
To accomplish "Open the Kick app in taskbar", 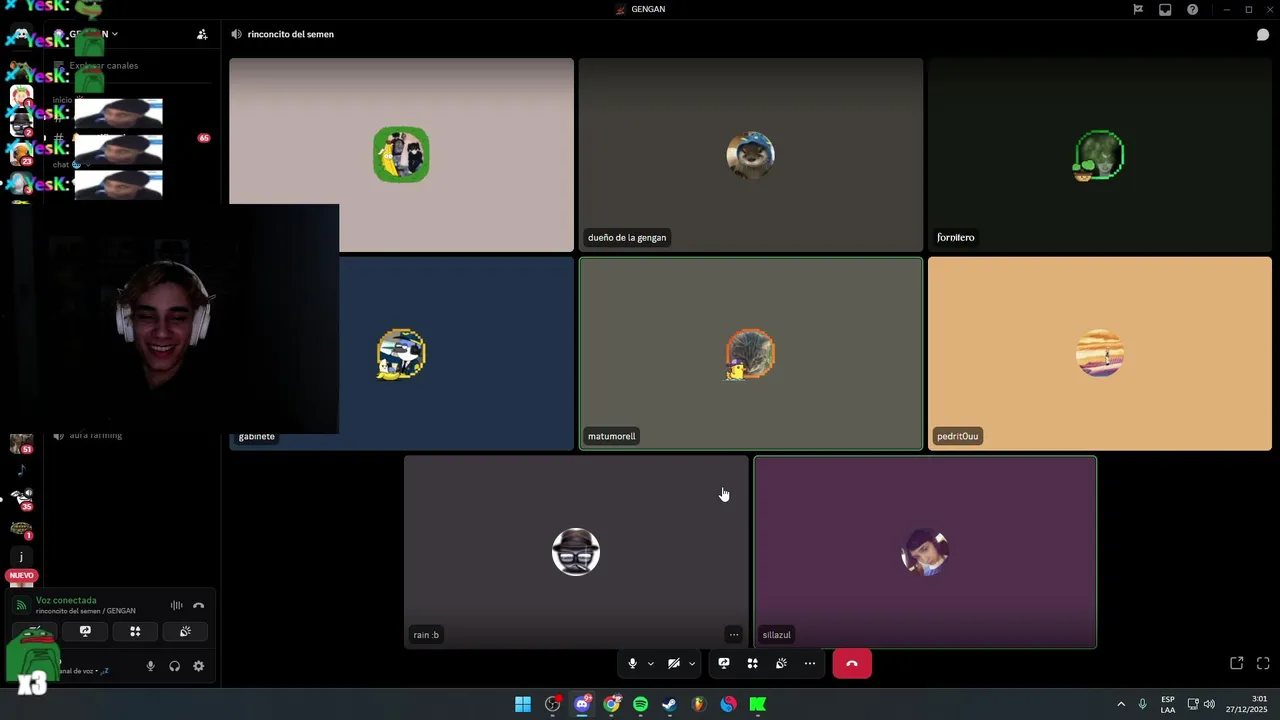I will point(757,704).
